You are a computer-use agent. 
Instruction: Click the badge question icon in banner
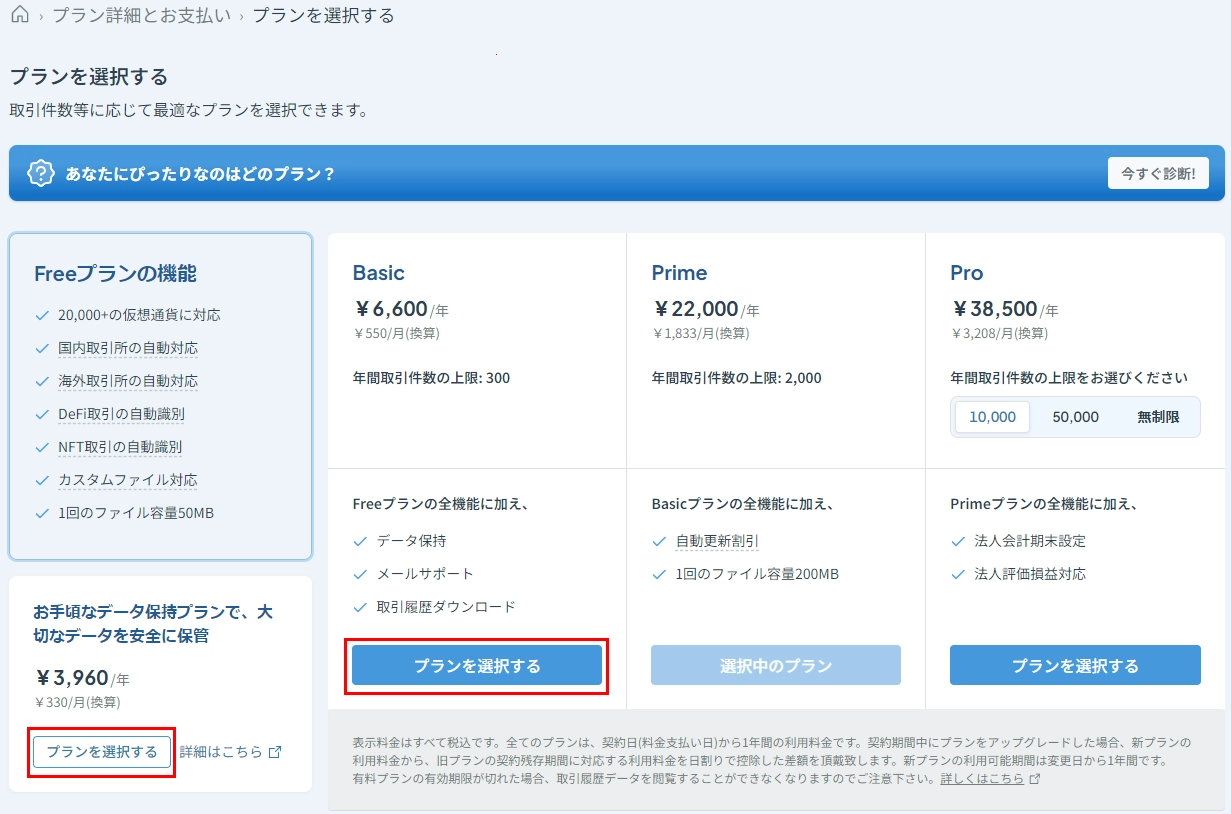[40, 173]
